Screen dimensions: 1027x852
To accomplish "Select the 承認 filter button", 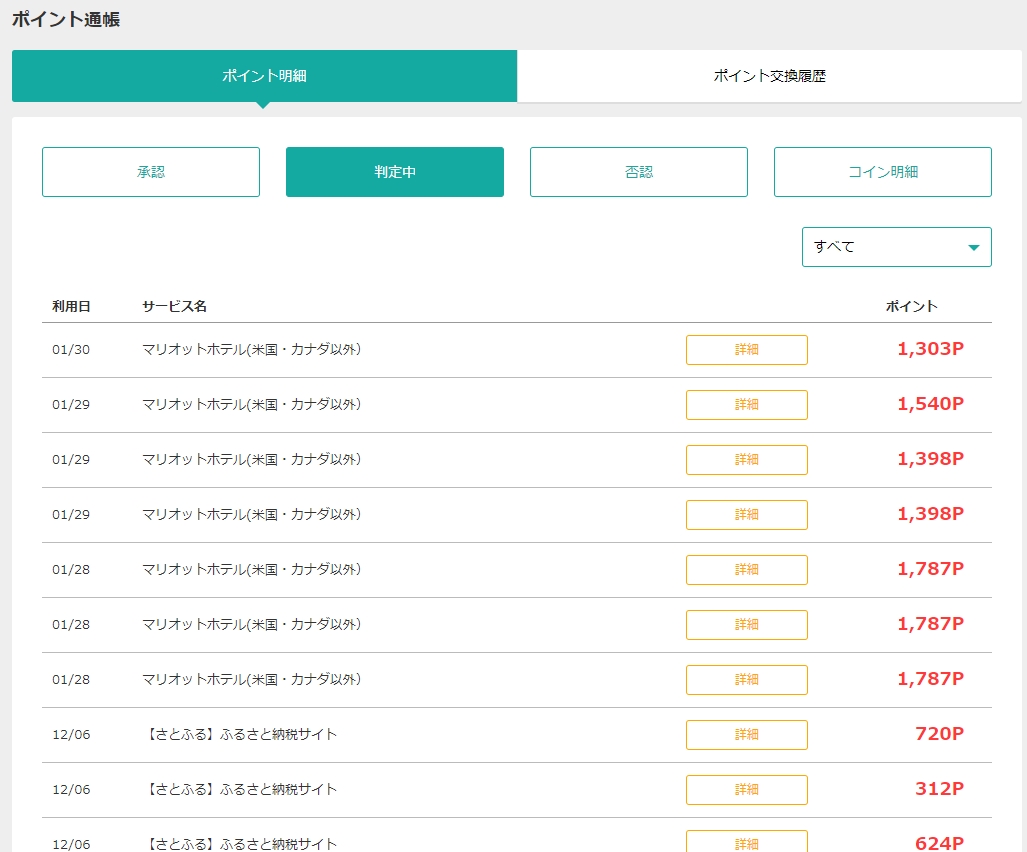I will pos(151,172).
